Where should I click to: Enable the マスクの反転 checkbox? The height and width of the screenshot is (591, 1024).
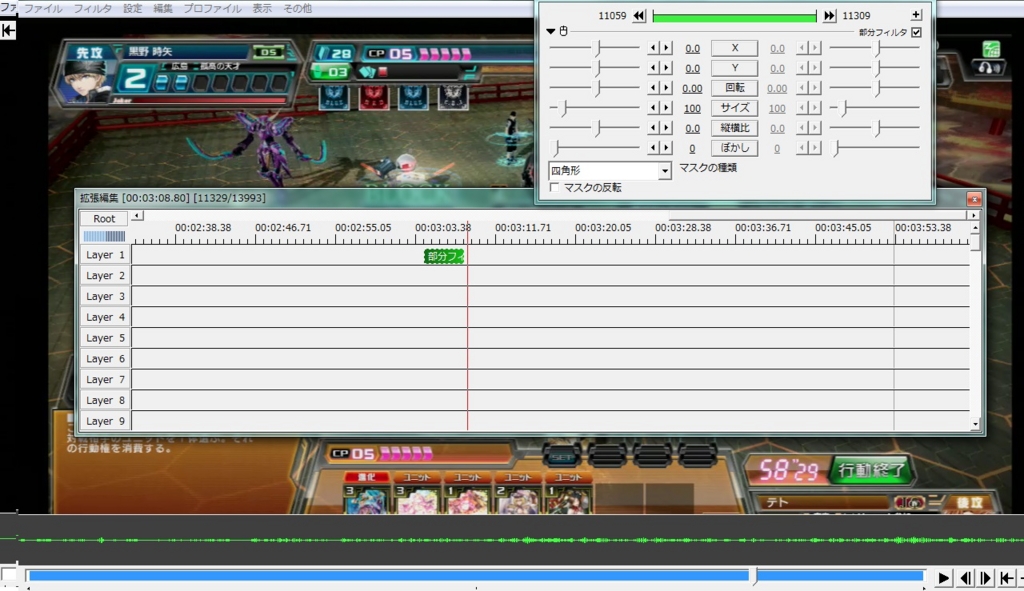[555, 187]
